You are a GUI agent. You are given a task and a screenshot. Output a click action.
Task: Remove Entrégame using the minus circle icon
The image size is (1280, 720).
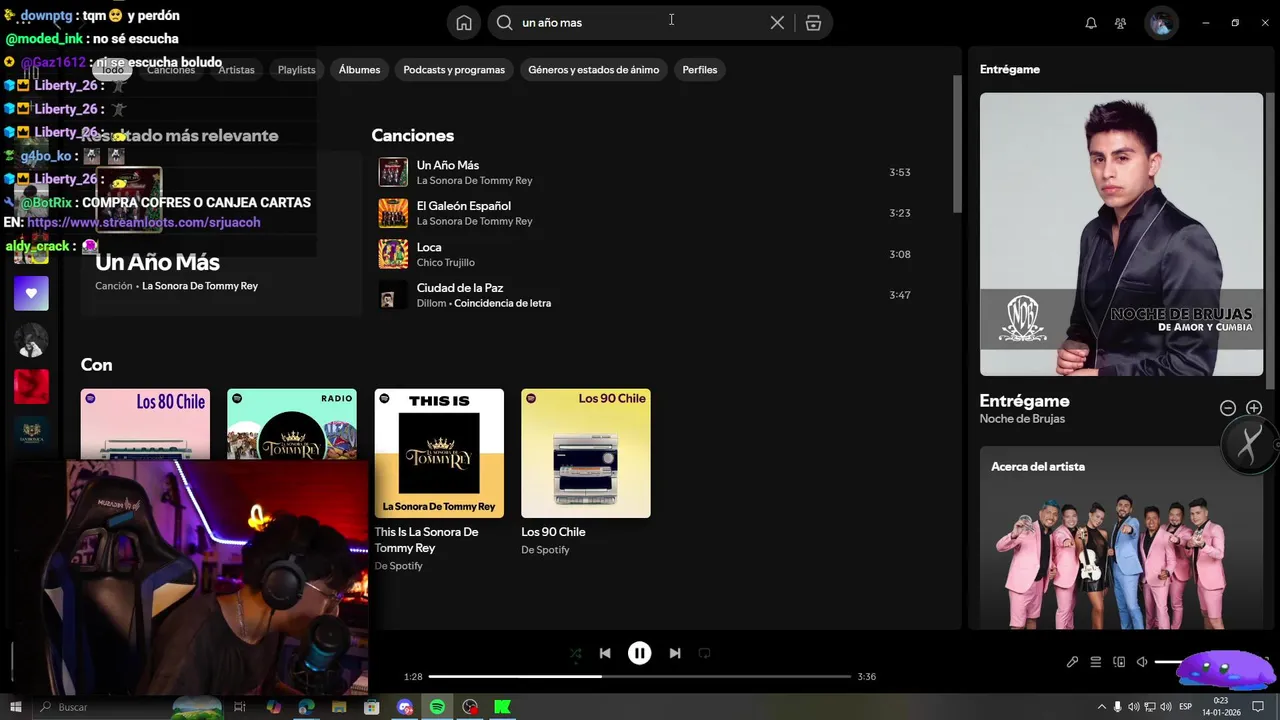pyautogui.click(x=1228, y=408)
